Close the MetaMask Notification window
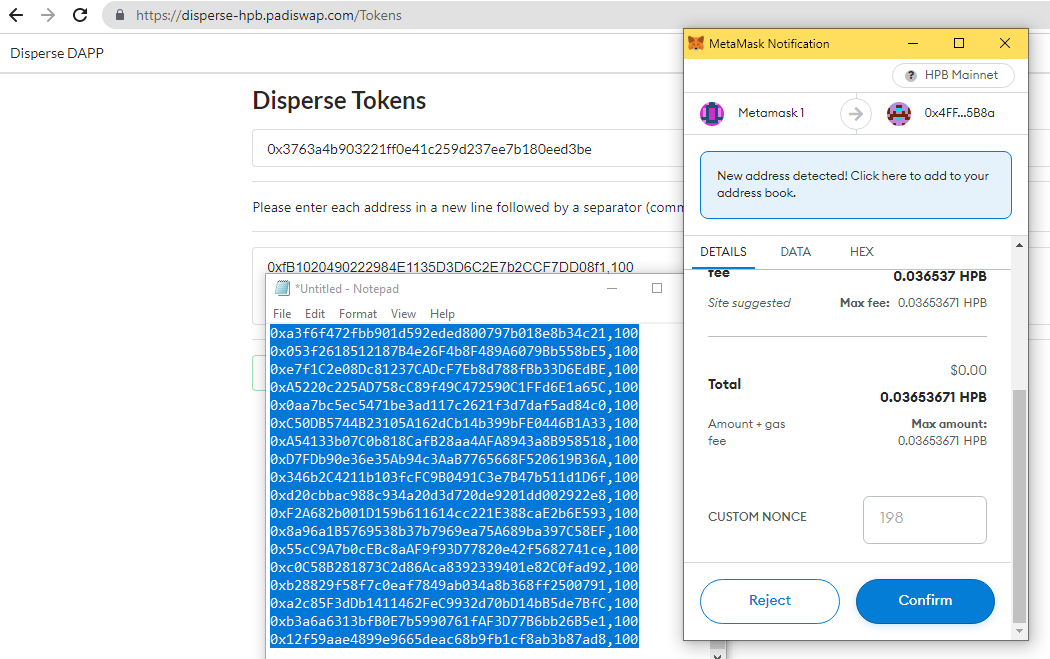The image size is (1050, 659). click(1004, 43)
